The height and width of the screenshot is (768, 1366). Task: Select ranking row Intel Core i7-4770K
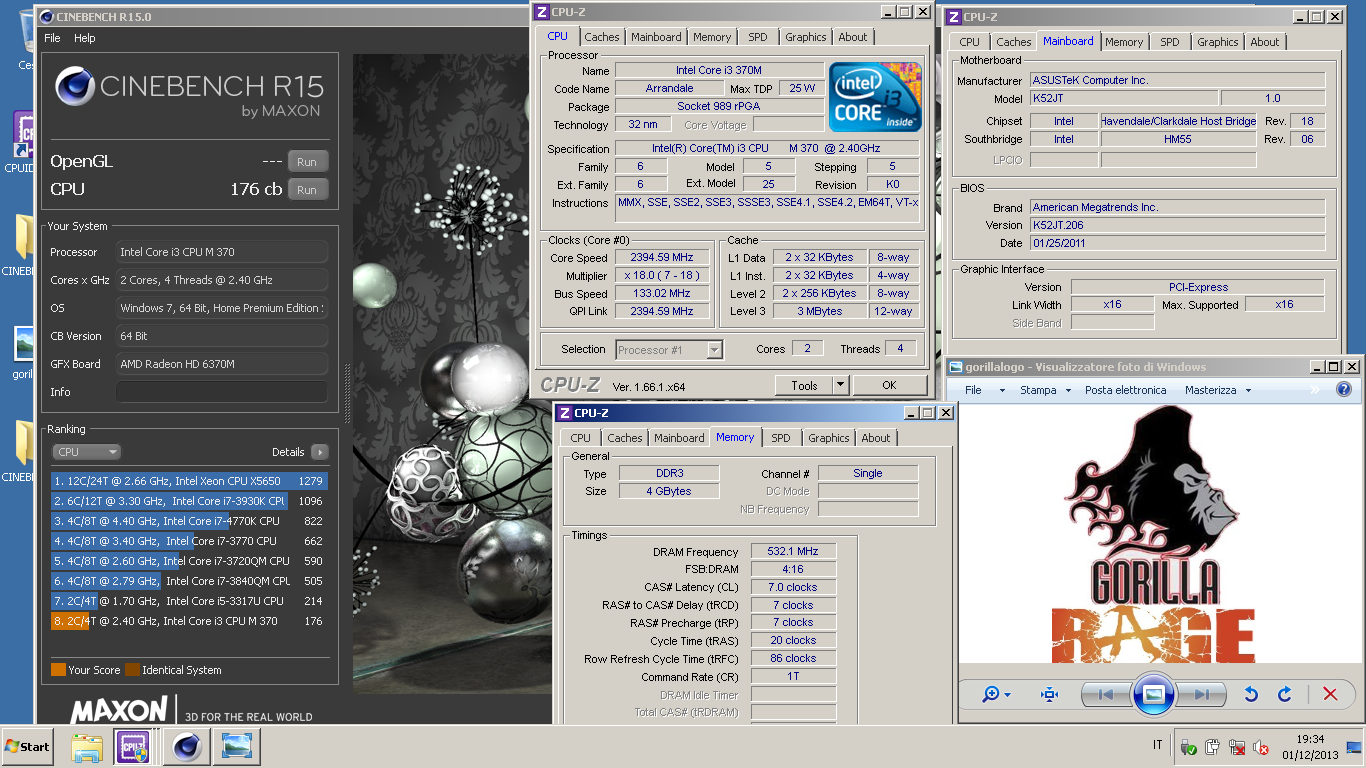coord(189,521)
